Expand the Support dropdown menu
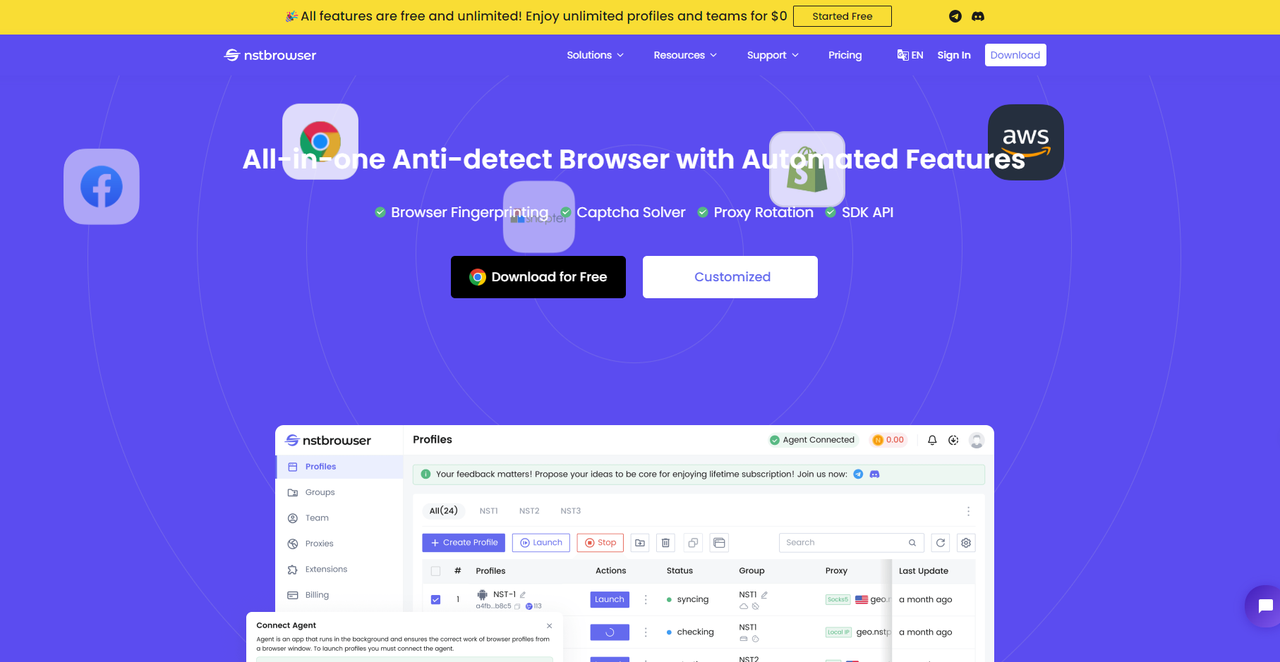The height and width of the screenshot is (662, 1280). 772,55
